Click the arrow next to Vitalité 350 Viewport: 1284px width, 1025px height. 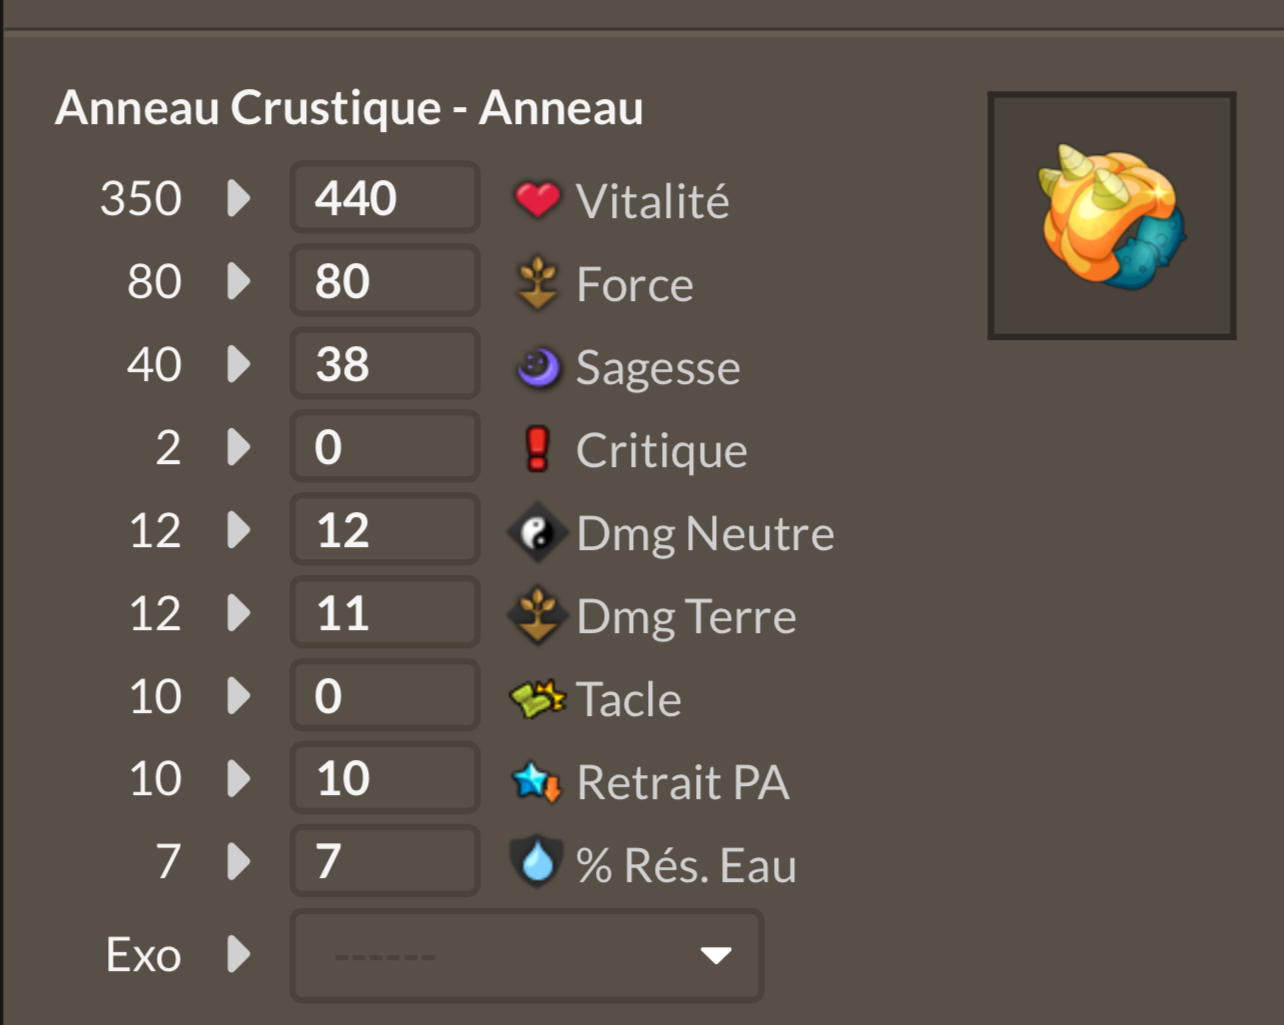coord(238,198)
